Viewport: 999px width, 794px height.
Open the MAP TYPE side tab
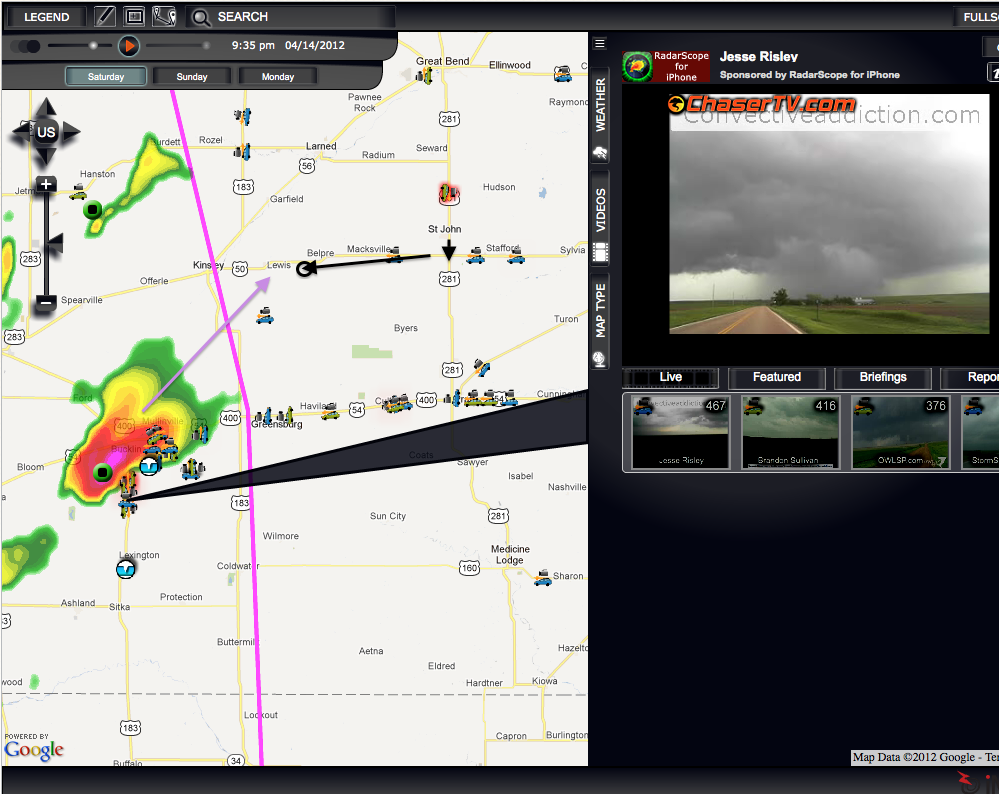tap(600, 321)
